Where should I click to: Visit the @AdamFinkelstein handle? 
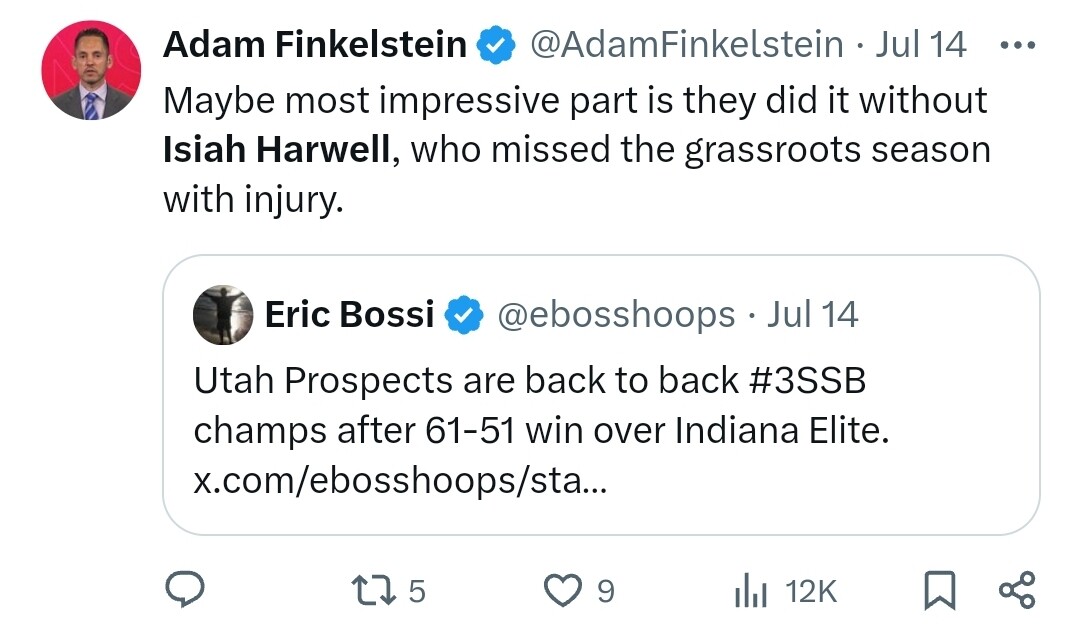coord(686,45)
